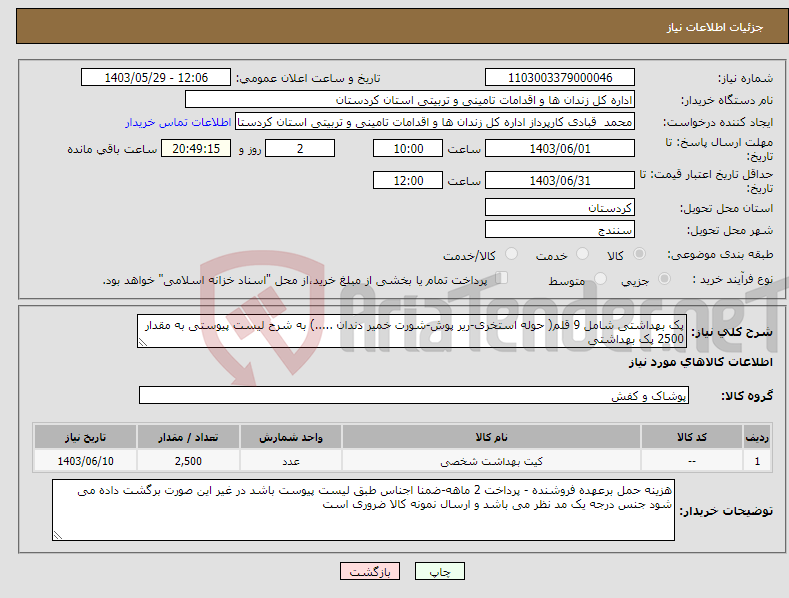Click the price validity time 12:00

click(408, 180)
